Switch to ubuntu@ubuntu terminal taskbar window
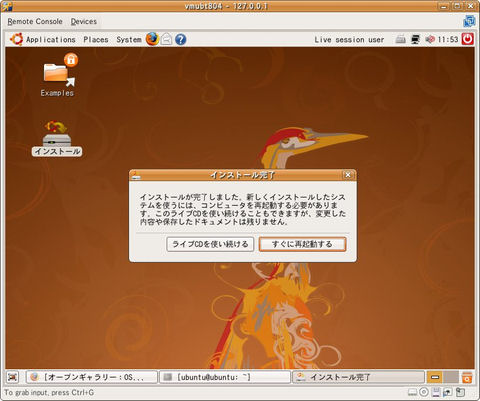The height and width of the screenshot is (401, 480). pyautogui.click(x=225, y=377)
